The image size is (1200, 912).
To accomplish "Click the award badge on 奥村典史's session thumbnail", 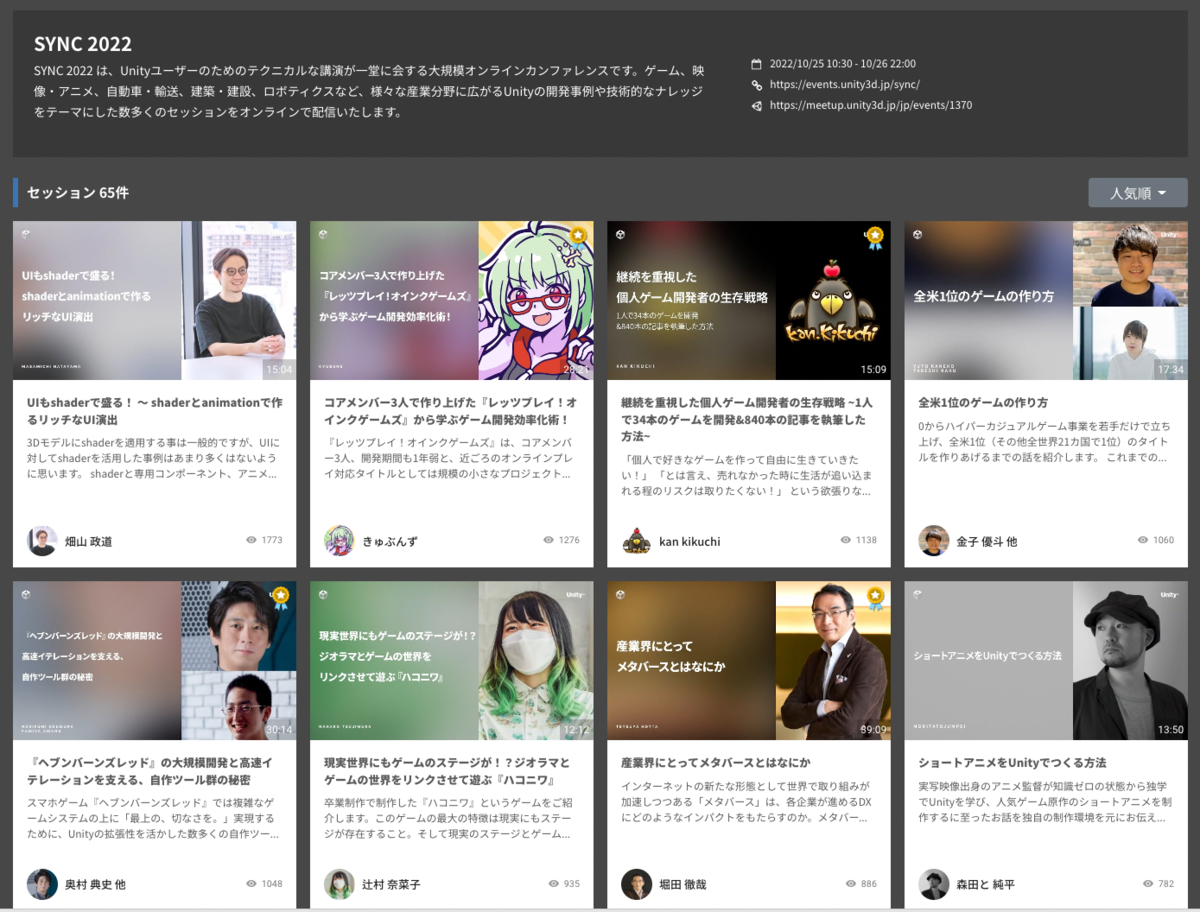I will tap(281, 596).
